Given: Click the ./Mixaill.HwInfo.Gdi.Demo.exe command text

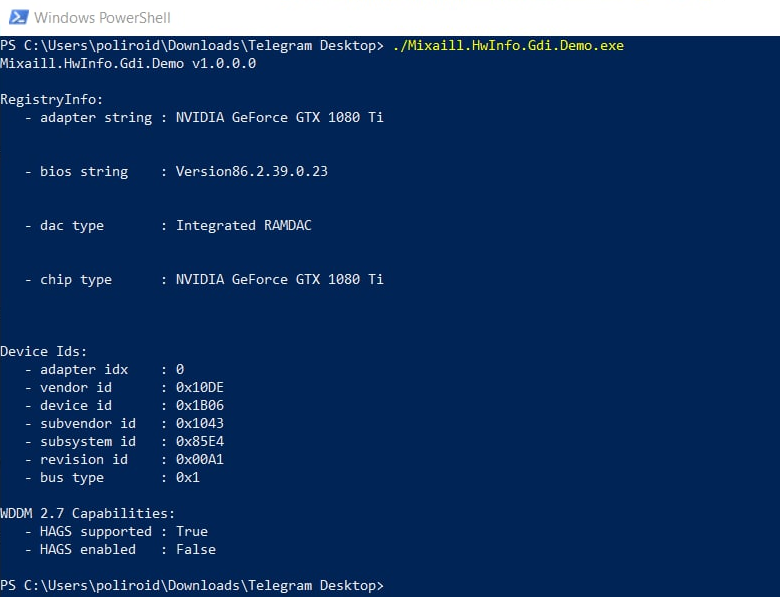Looking at the screenshot, I should [508, 46].
